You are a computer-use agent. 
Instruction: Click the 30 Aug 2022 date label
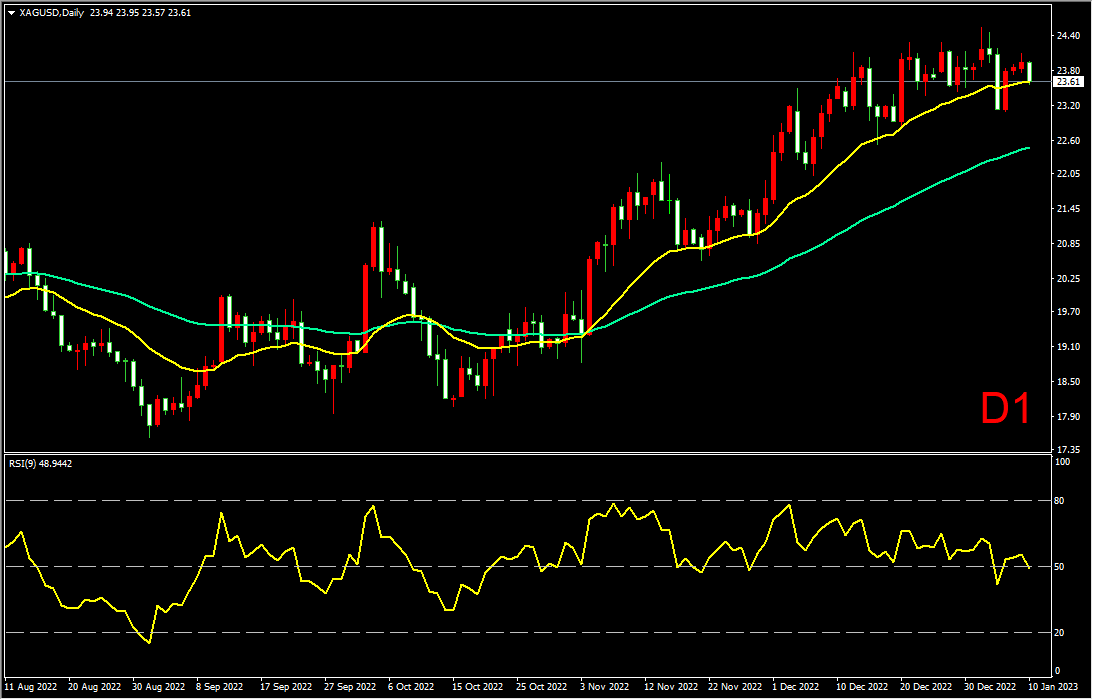pyautogui.click(x=160, y=686)
